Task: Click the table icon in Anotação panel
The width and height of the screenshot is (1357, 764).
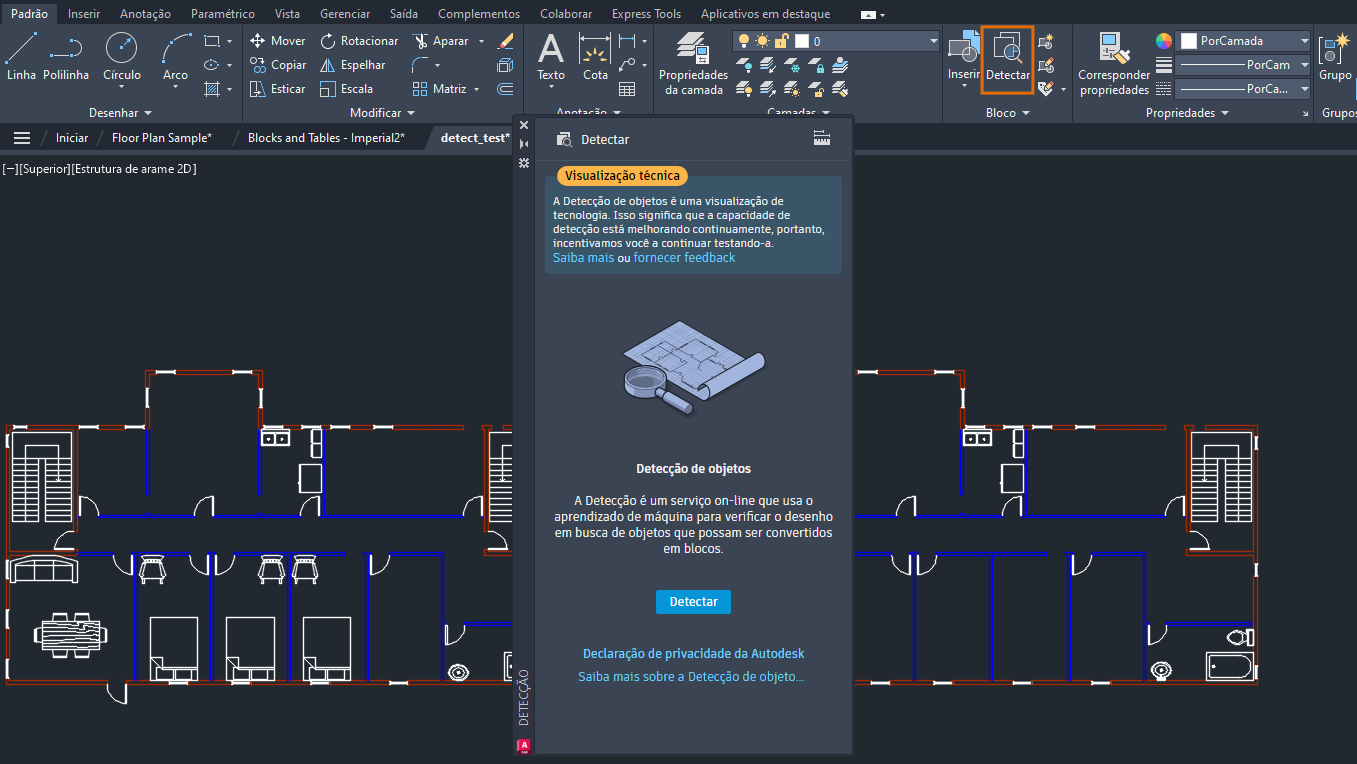Action: 627,89
